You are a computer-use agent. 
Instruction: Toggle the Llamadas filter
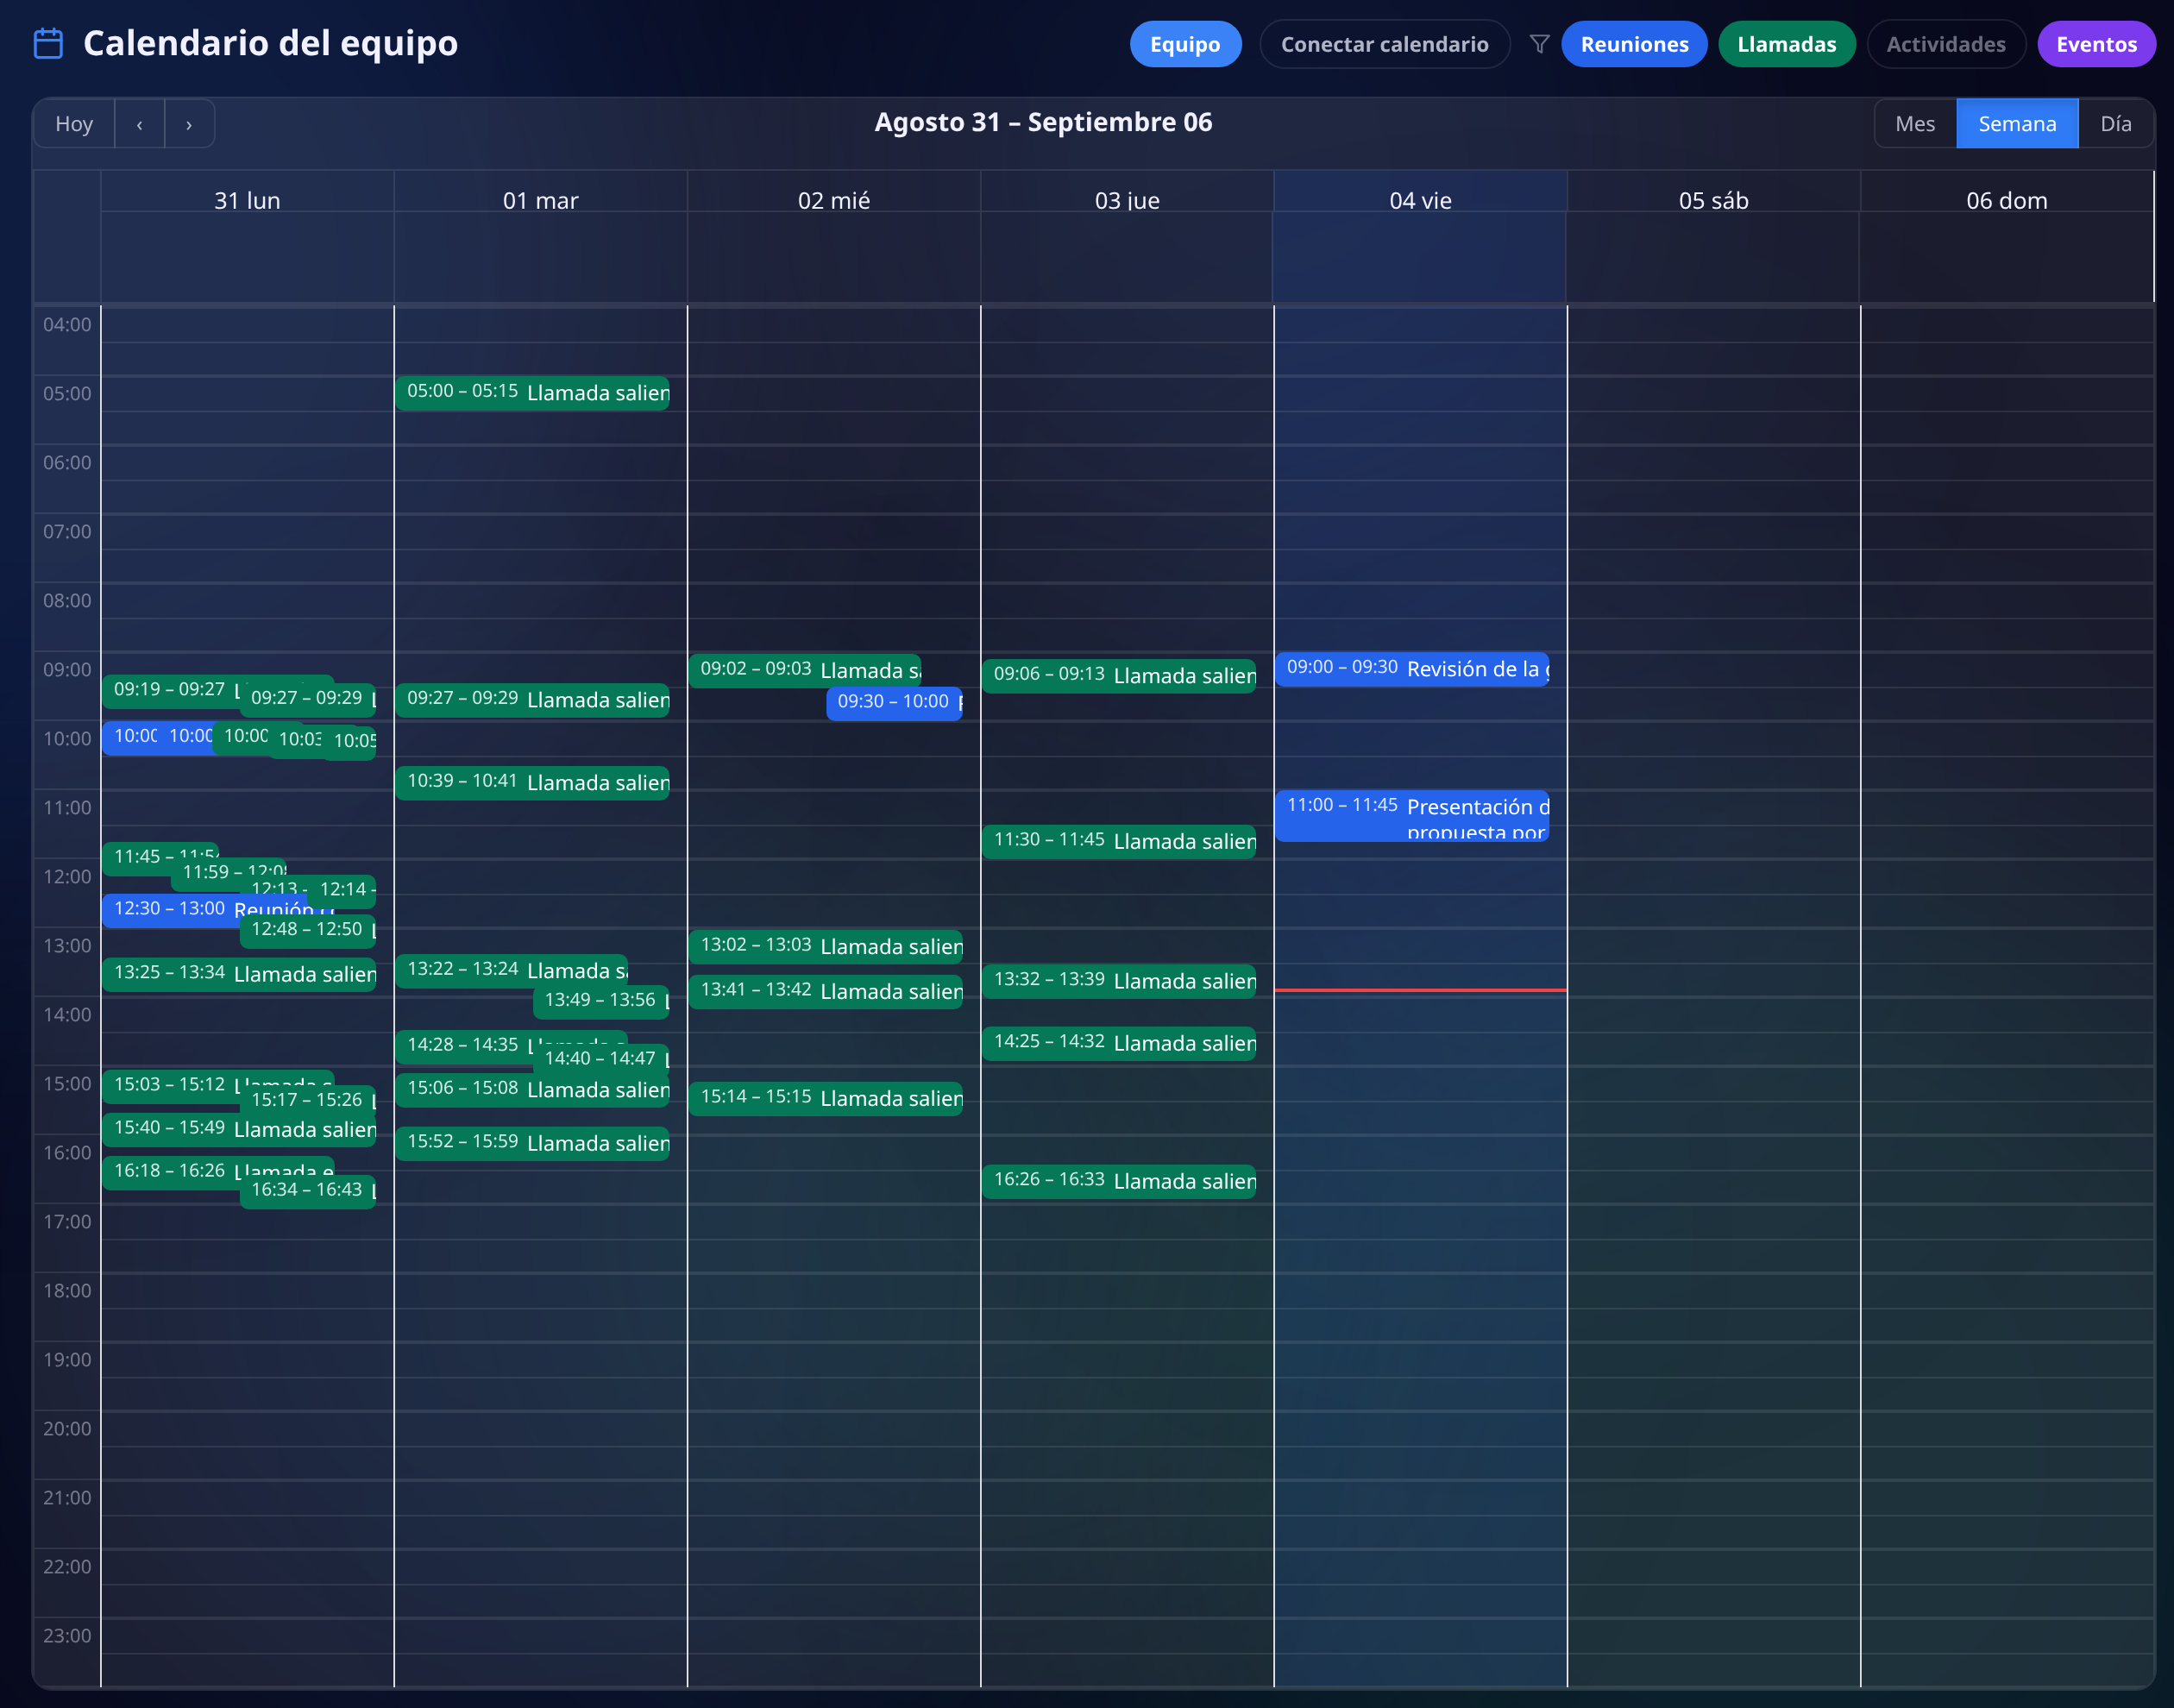[x=1786, y=44]
